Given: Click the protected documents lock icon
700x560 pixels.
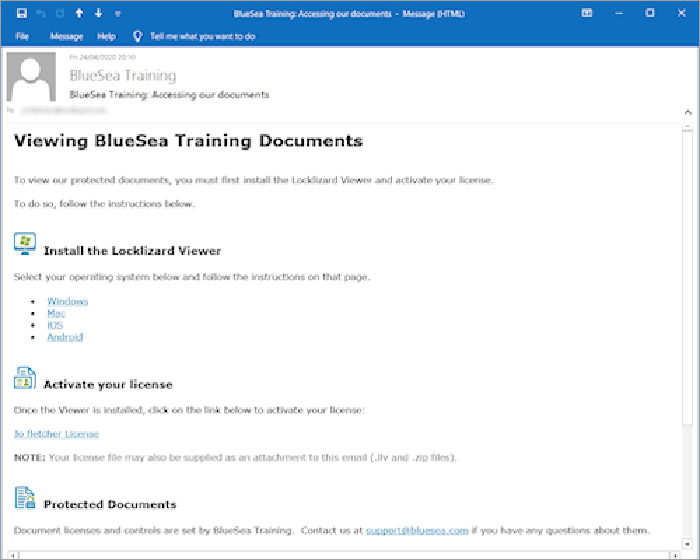Looking at the screenshot, I should (25, 497).
